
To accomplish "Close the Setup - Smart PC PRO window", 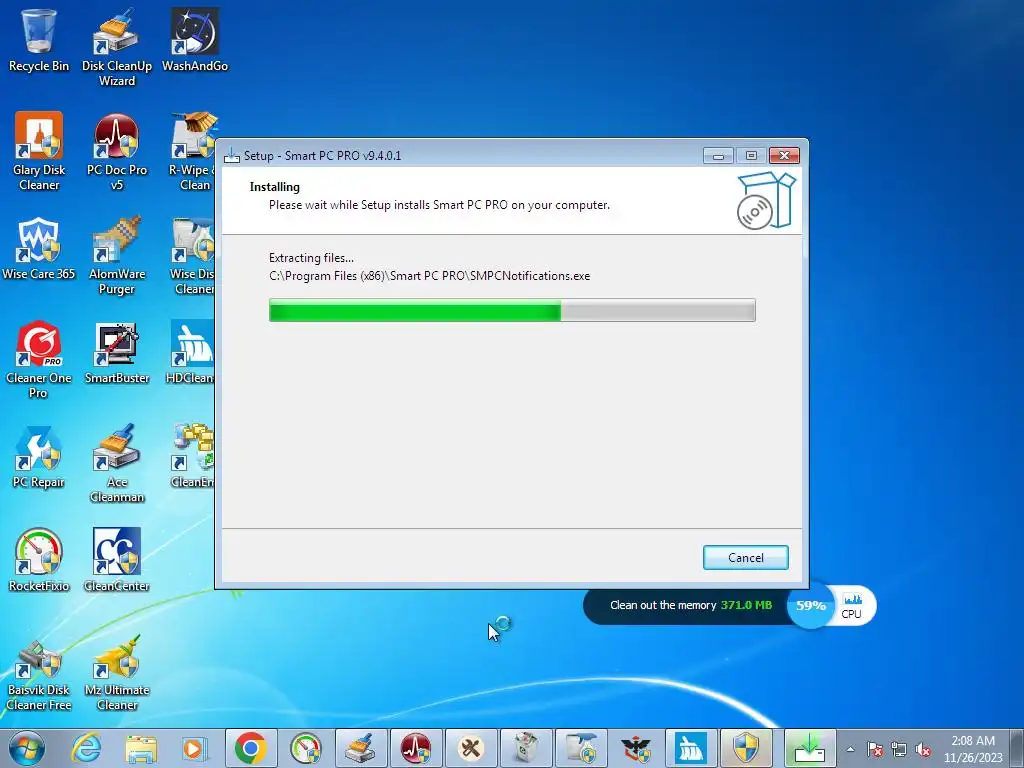I will 784,155.
